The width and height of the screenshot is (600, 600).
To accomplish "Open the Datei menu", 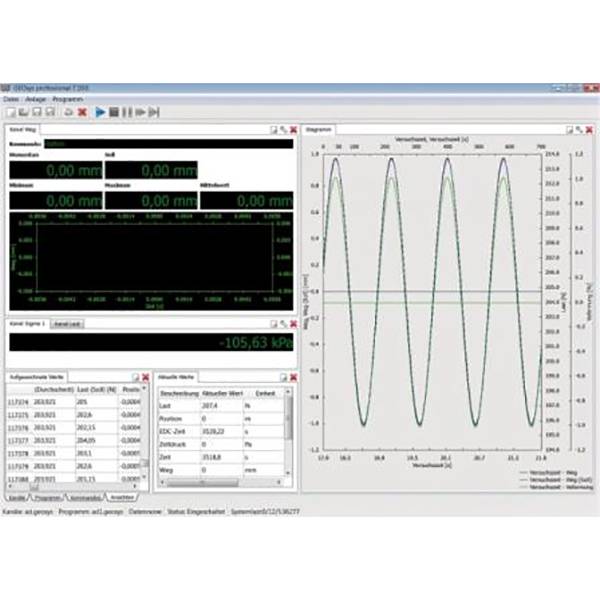I will [x=12, y=100].
